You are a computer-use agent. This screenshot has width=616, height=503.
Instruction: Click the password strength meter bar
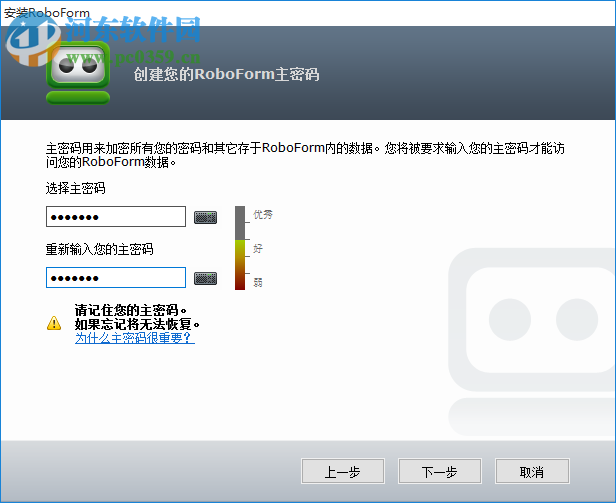240,248
